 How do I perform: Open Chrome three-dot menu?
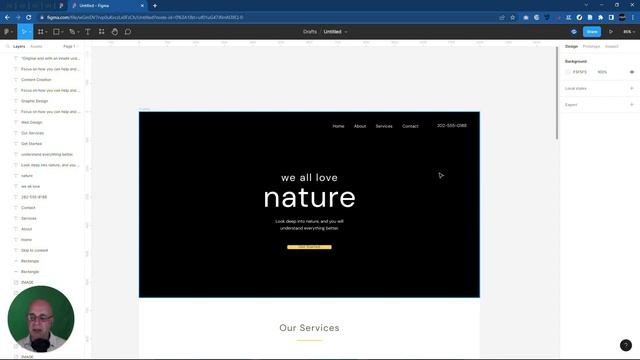click(x=633, y=18)
